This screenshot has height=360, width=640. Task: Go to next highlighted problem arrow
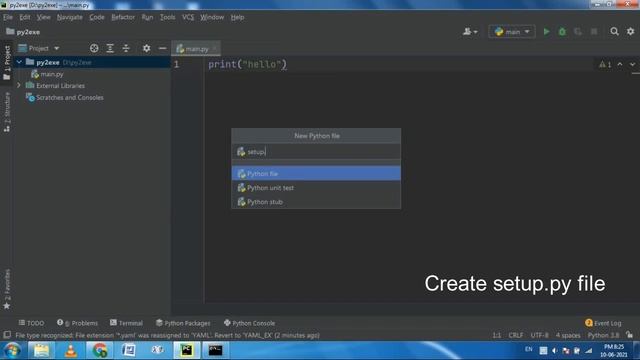coord(632,64)
